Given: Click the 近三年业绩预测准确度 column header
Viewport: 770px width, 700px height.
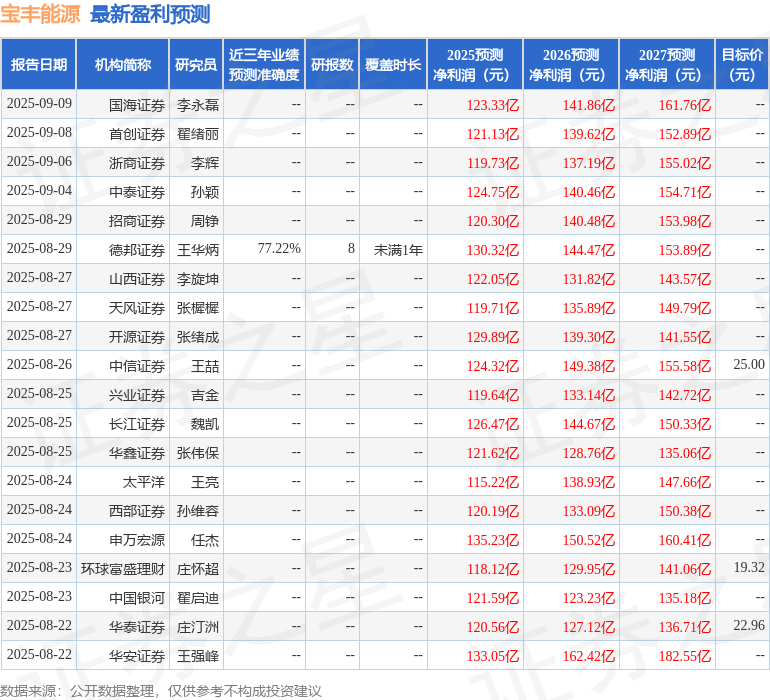Looking at the screenshot, I should (264, 65).
